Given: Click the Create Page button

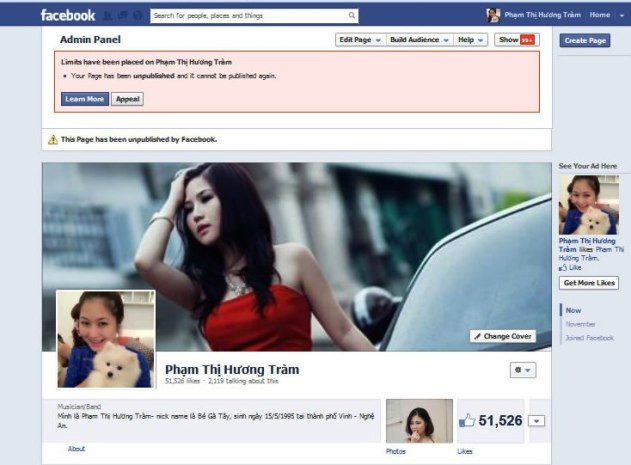Looking at the screenshot, I should pyautogui.click(x=585, y=40).
